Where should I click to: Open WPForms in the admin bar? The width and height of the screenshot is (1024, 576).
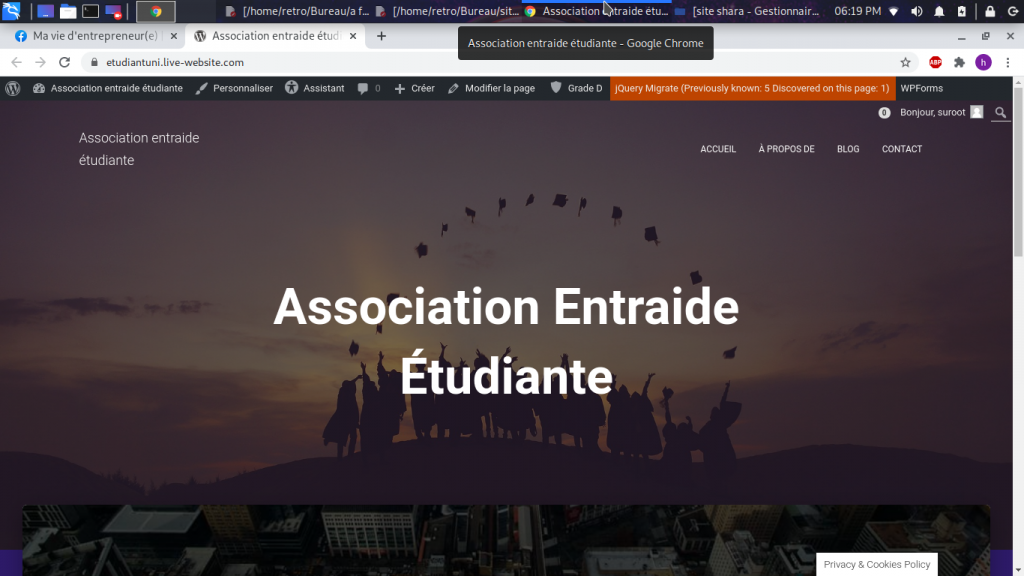pyautogui.click(x=921, y=88)
